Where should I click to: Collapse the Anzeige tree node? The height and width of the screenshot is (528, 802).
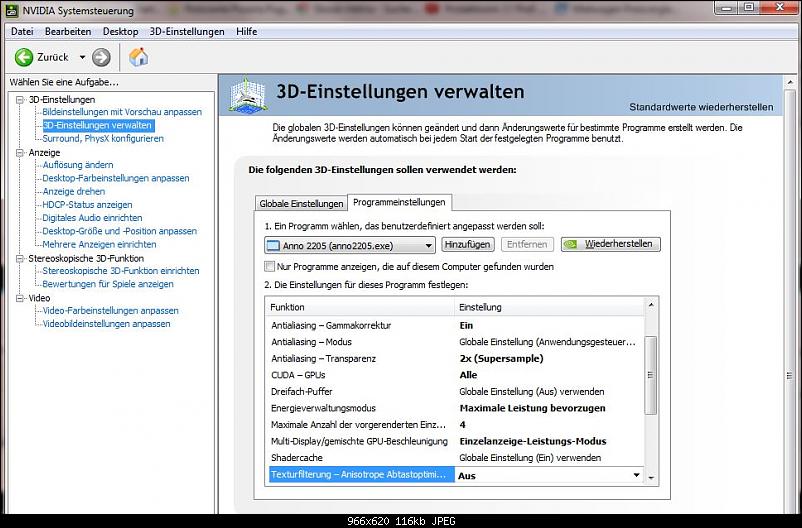19,152
